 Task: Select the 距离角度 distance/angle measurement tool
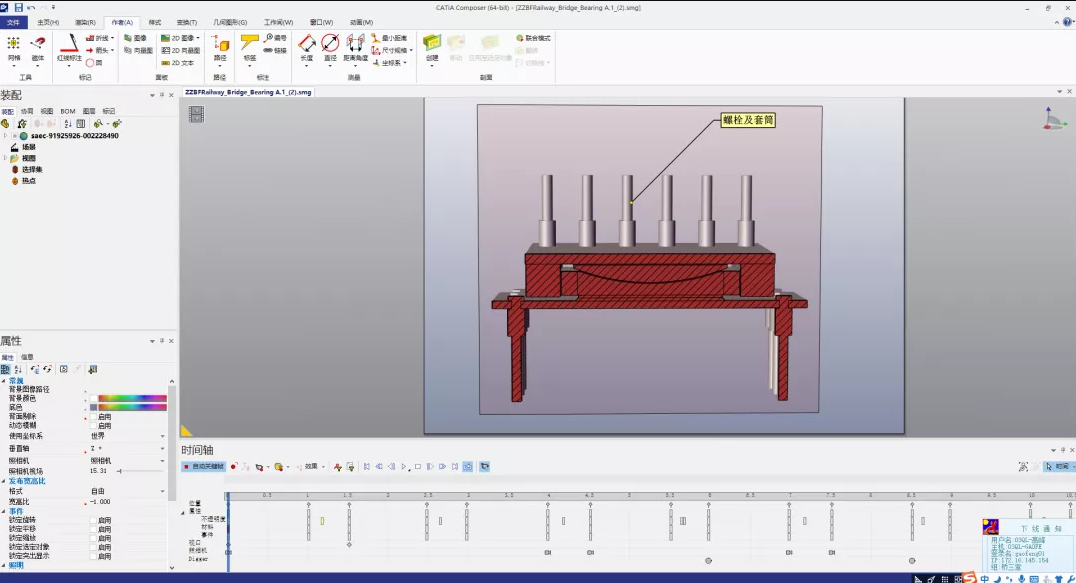tap(355, 49)
